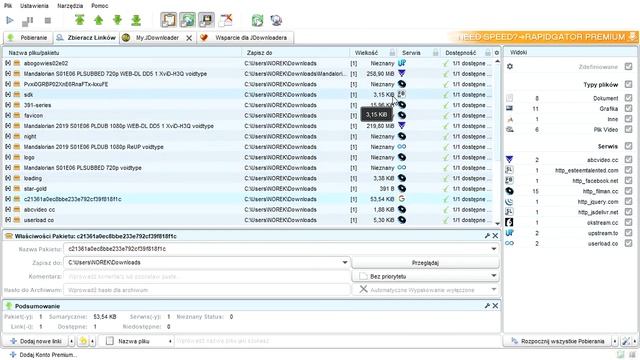Close the Podsumowanie panel

pyautogui.click(x=495, y=306)
